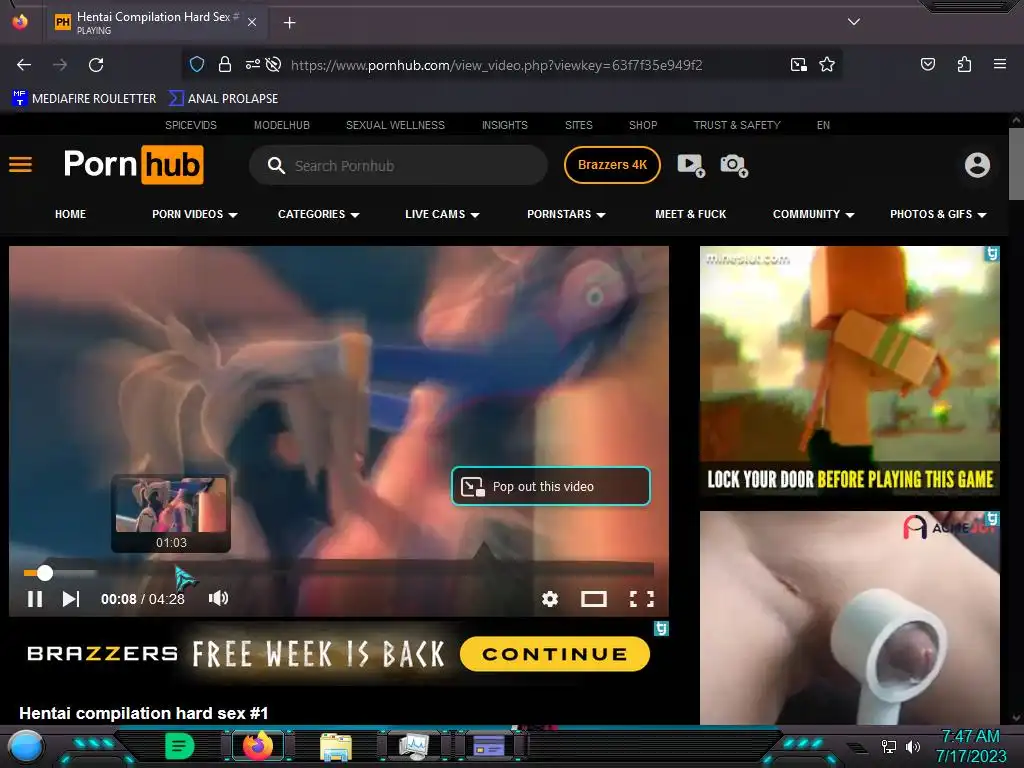1024x768 pixels.
Task: Open the Start menu orb
Action: pyautogui.click(x=26, y=746)
